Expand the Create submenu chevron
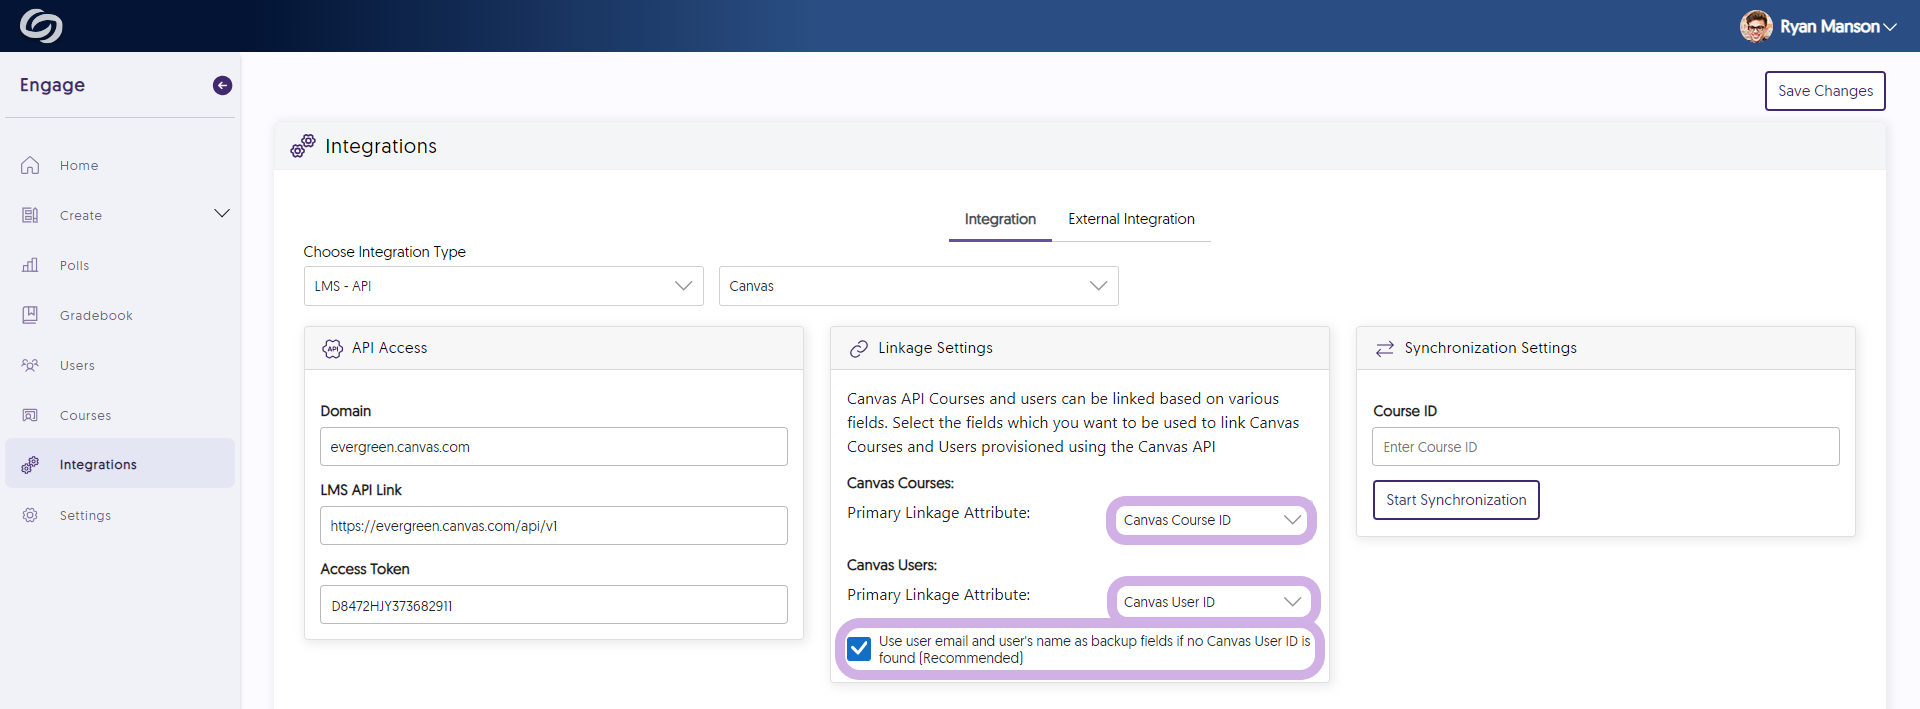Viewport: 1920px width, 709px height. click(x=222, y=213)
